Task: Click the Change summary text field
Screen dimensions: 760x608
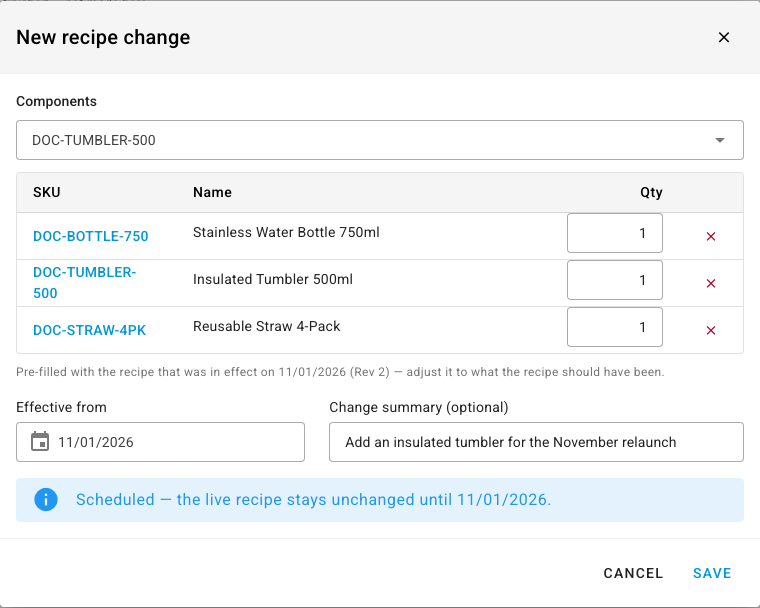Action: click(x=536, y=442)
